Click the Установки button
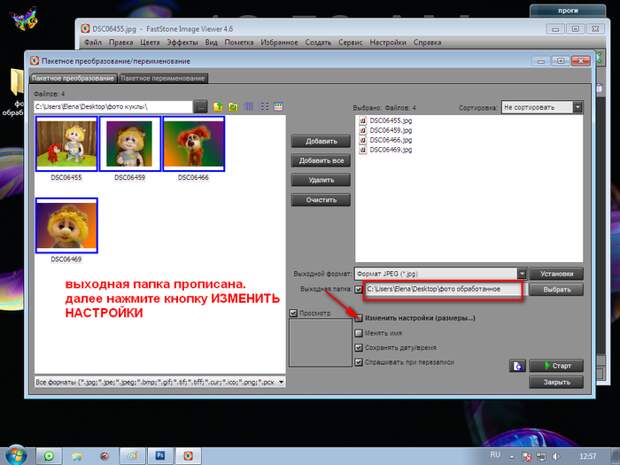620x465 pixels. pos(556,274)
